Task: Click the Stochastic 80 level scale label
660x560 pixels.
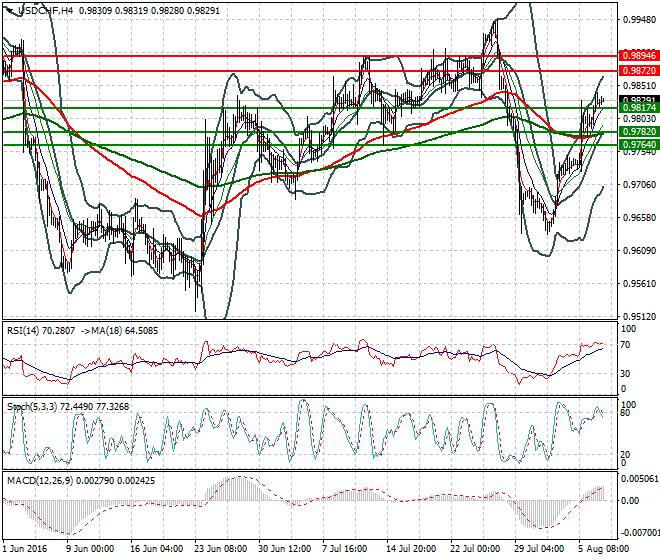Action: point(625,413)
